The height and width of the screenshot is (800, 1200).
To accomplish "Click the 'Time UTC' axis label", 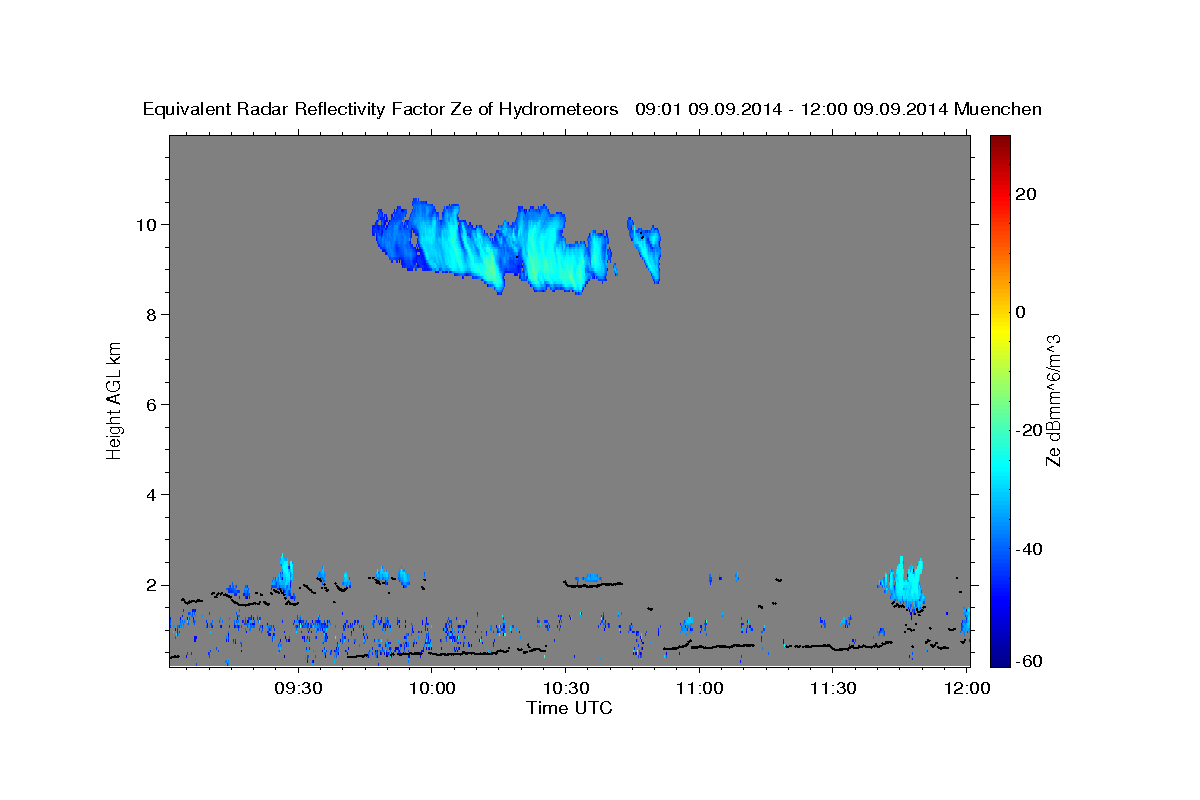I will pyautogui.click(x=569, y=708).
